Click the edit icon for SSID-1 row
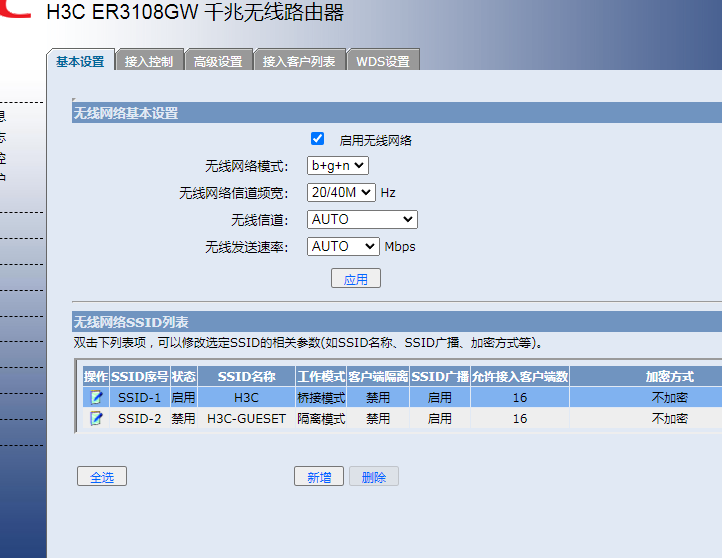Viewport: 722px width, 558px height. (x=96, y=397)
